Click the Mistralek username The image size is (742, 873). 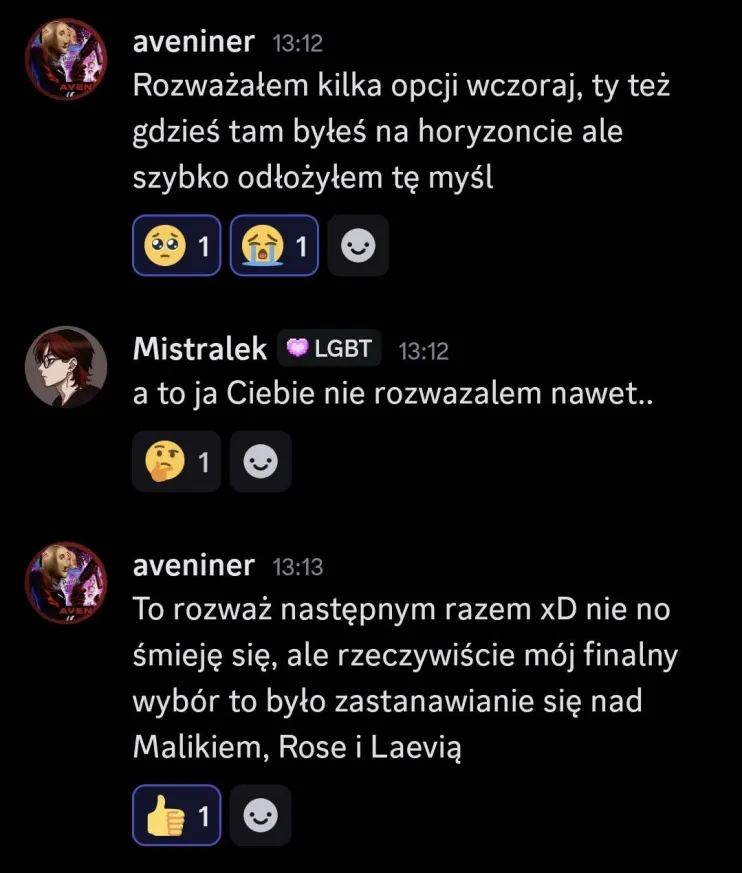(x=200, y=348)
